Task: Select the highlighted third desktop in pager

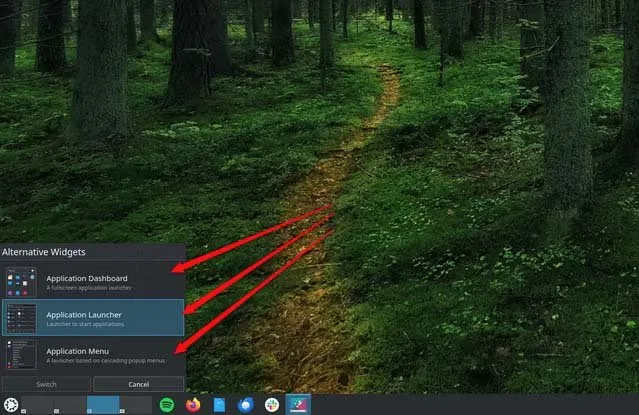Action: point(103,405)
